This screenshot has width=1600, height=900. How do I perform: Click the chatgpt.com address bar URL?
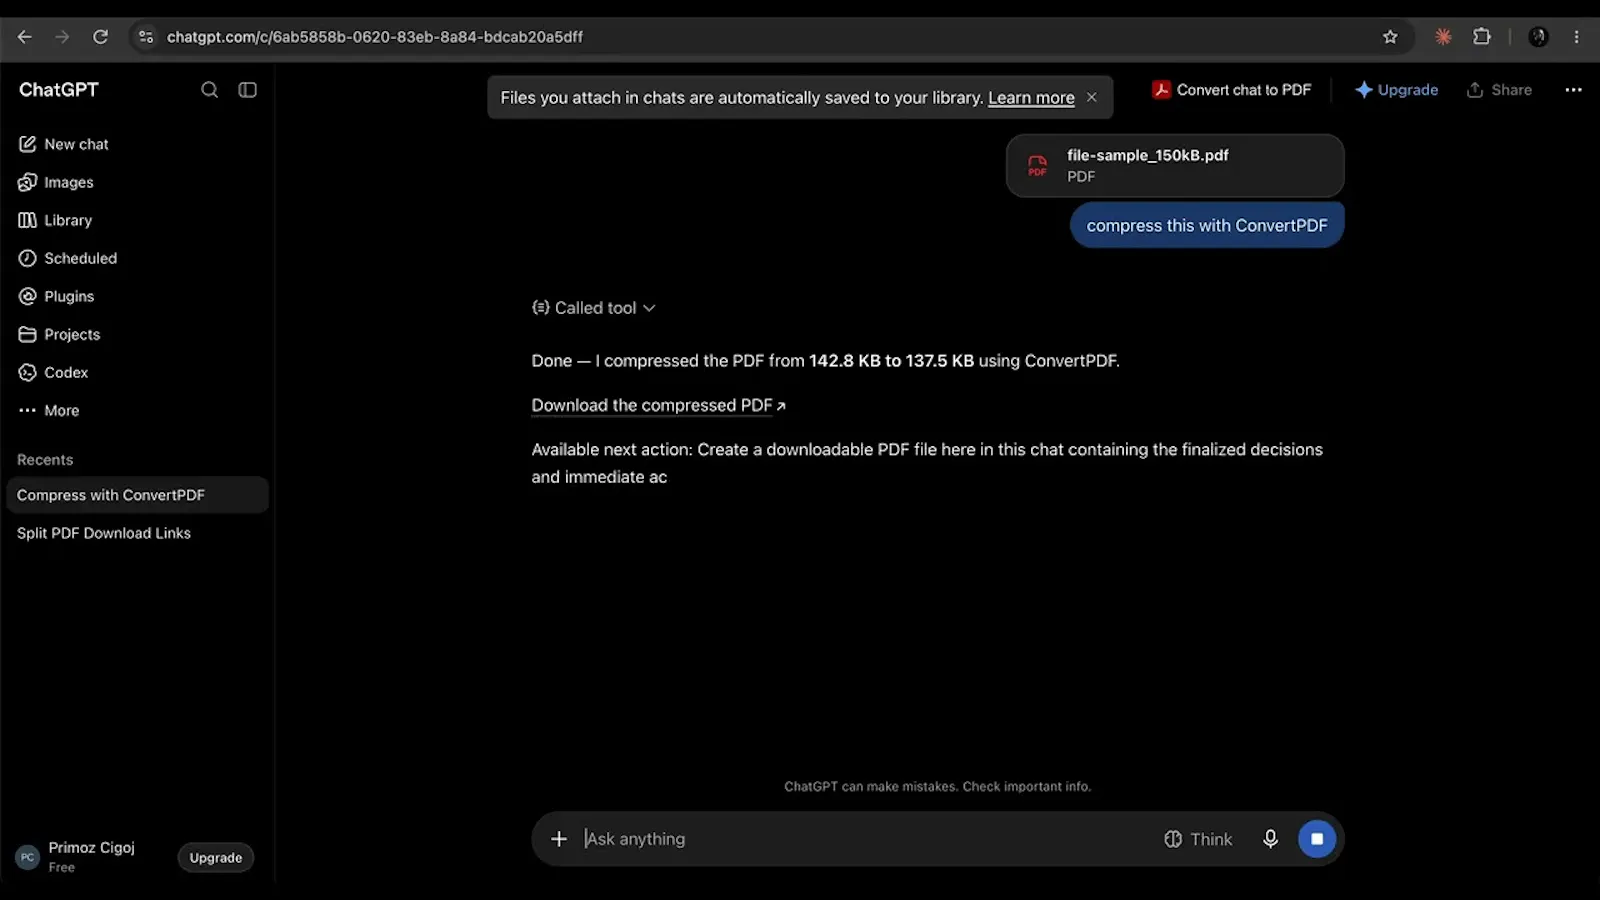pos(375,37)
